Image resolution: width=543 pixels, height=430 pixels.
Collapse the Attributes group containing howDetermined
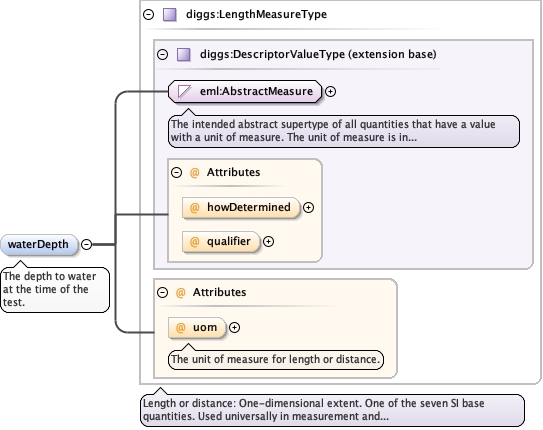tap(177, 172)
